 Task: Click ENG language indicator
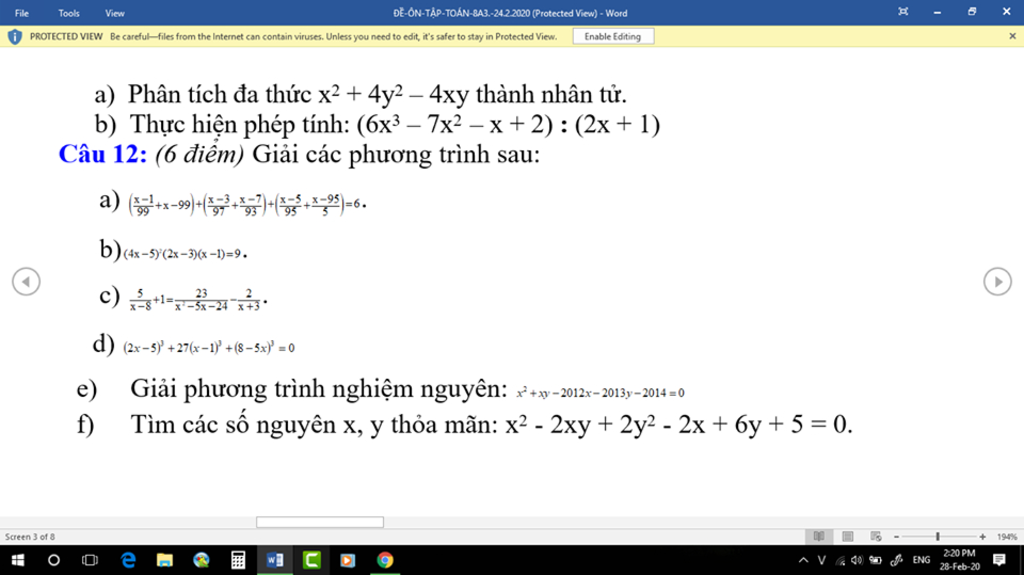[x=921, y=560]
